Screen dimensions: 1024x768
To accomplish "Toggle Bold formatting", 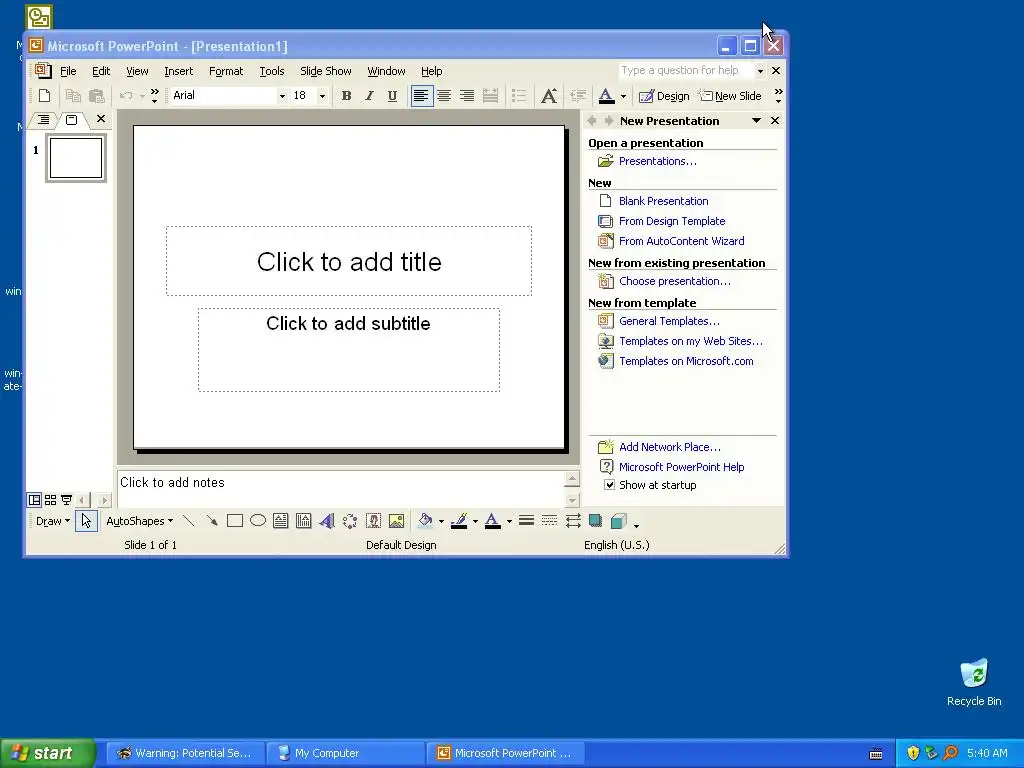I will click(346, 95).
